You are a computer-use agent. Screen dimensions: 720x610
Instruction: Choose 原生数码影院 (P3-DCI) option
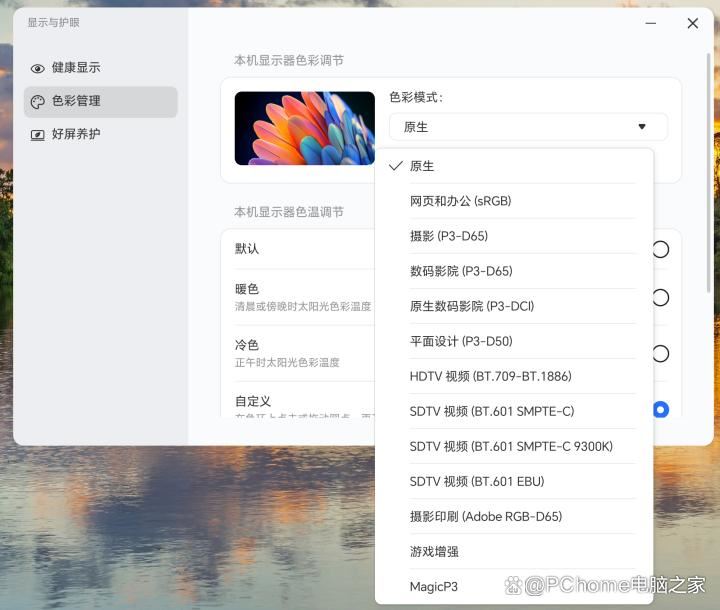tap(471, 306)
